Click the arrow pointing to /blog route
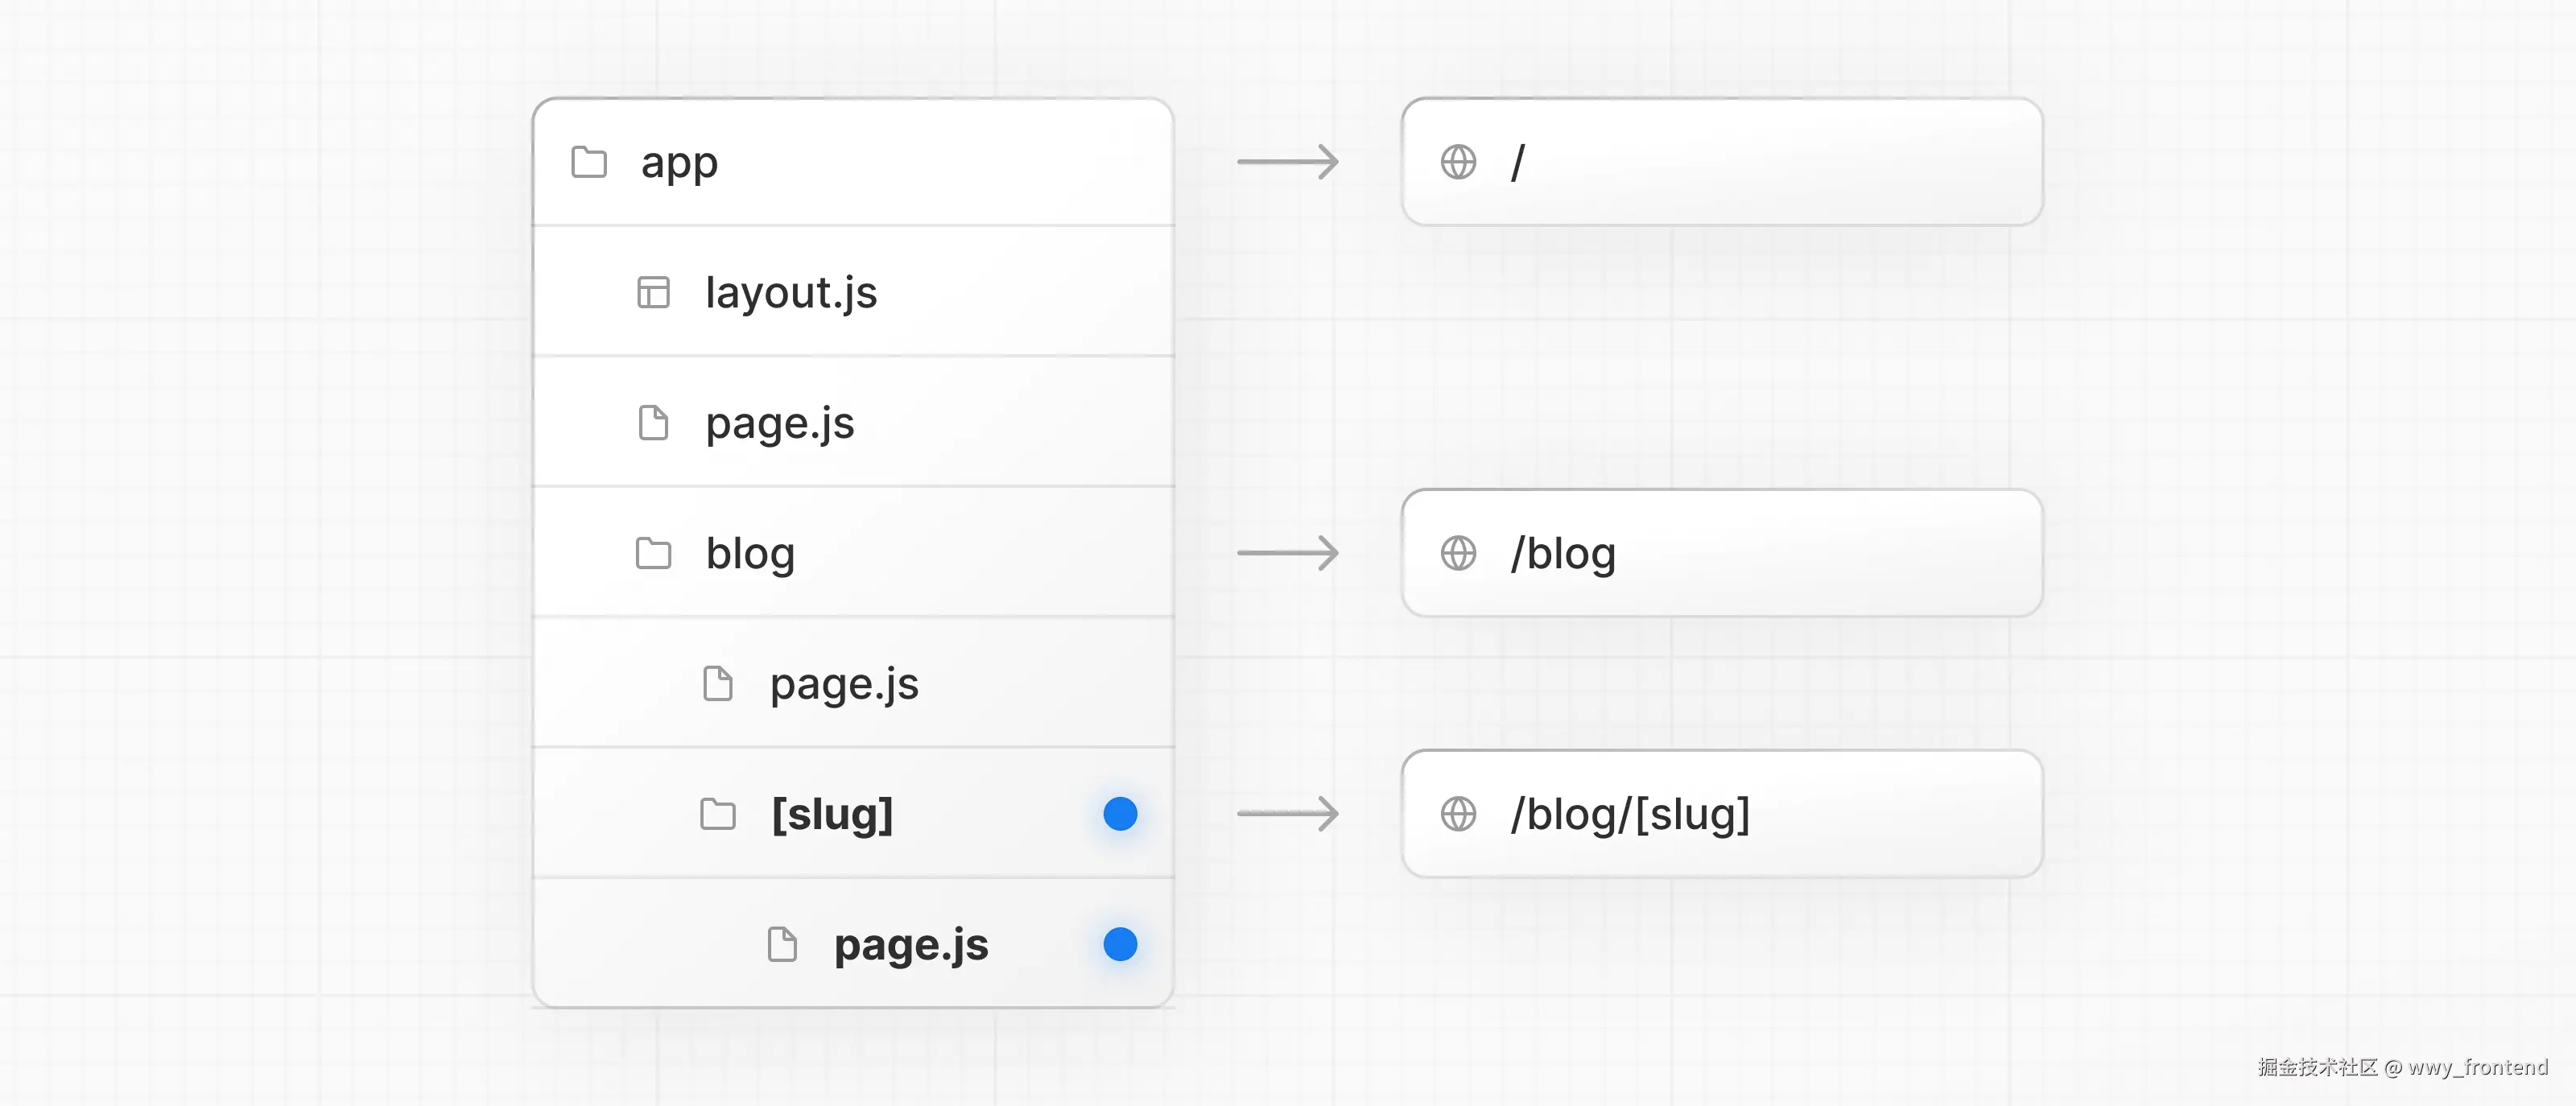 (1287, 553)
